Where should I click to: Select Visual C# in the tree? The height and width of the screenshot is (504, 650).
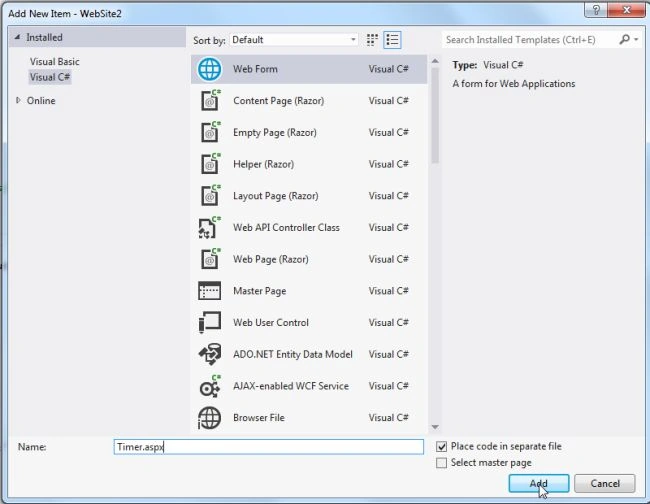50,77
